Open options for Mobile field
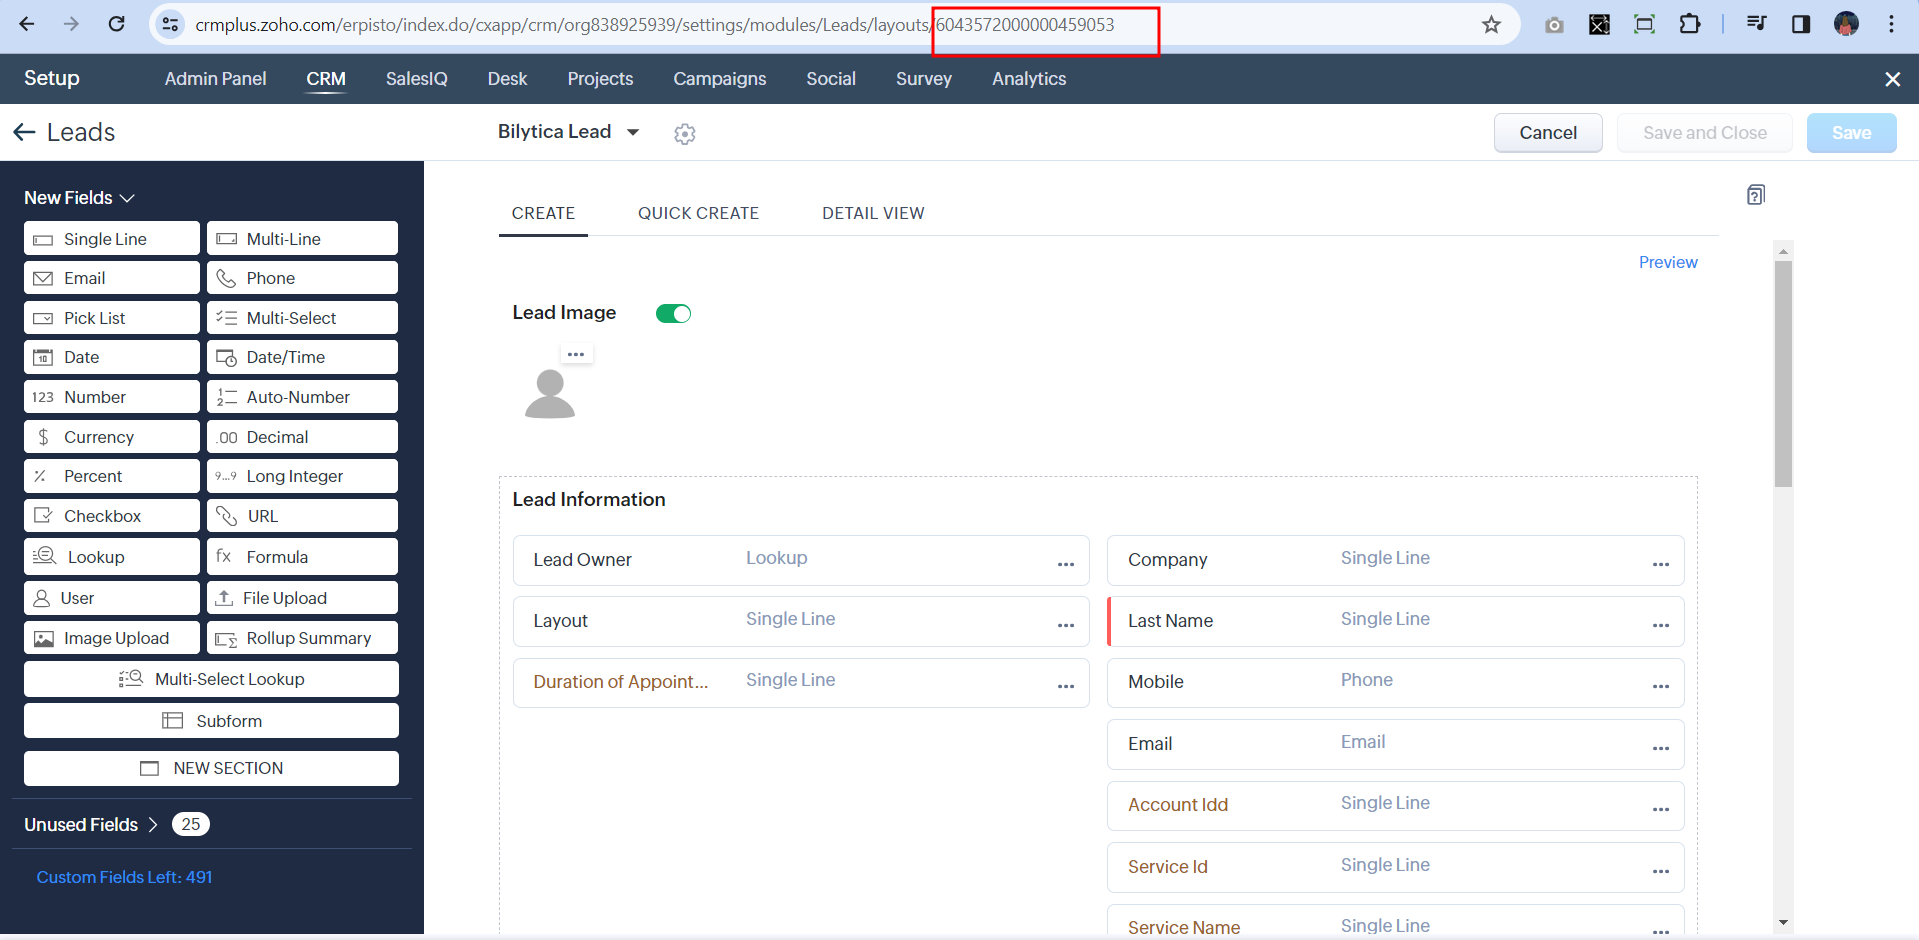 pos(1661,686)
